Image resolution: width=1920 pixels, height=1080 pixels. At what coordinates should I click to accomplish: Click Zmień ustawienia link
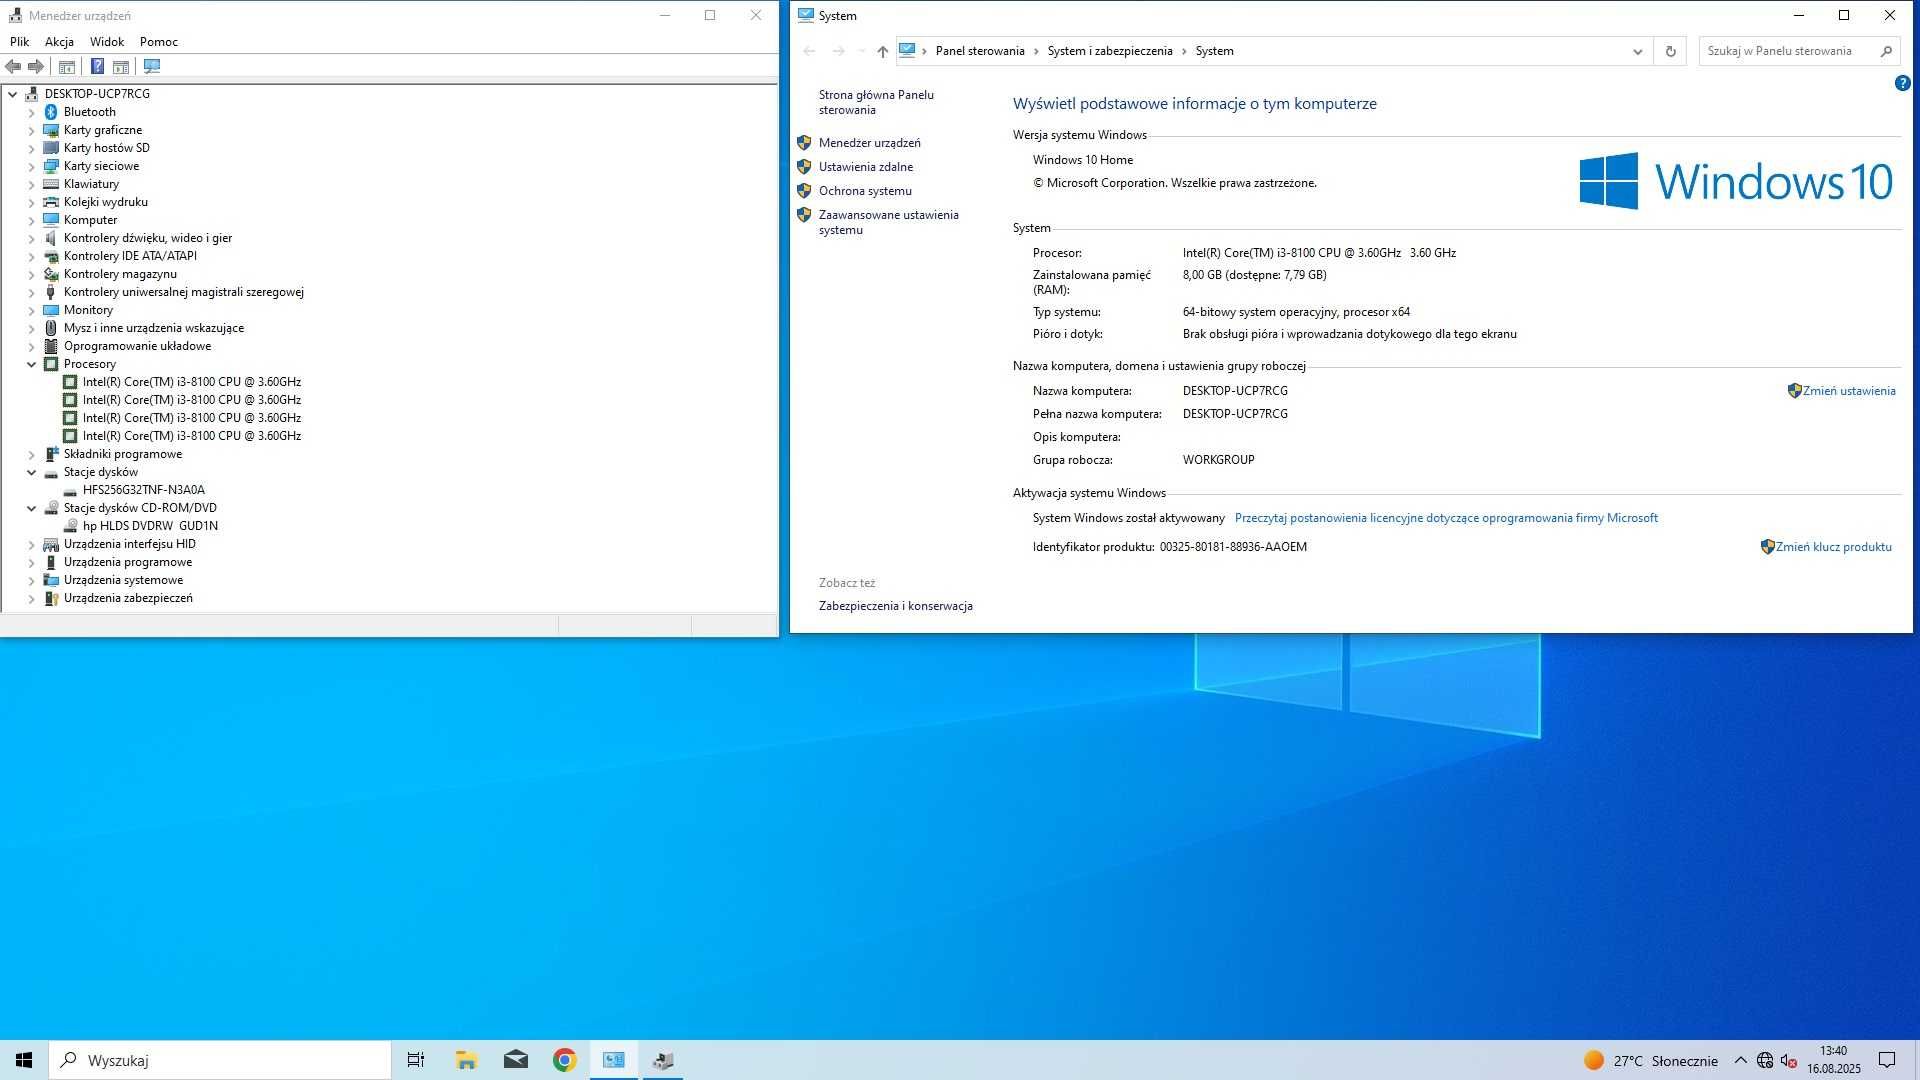coord(1849,391)
